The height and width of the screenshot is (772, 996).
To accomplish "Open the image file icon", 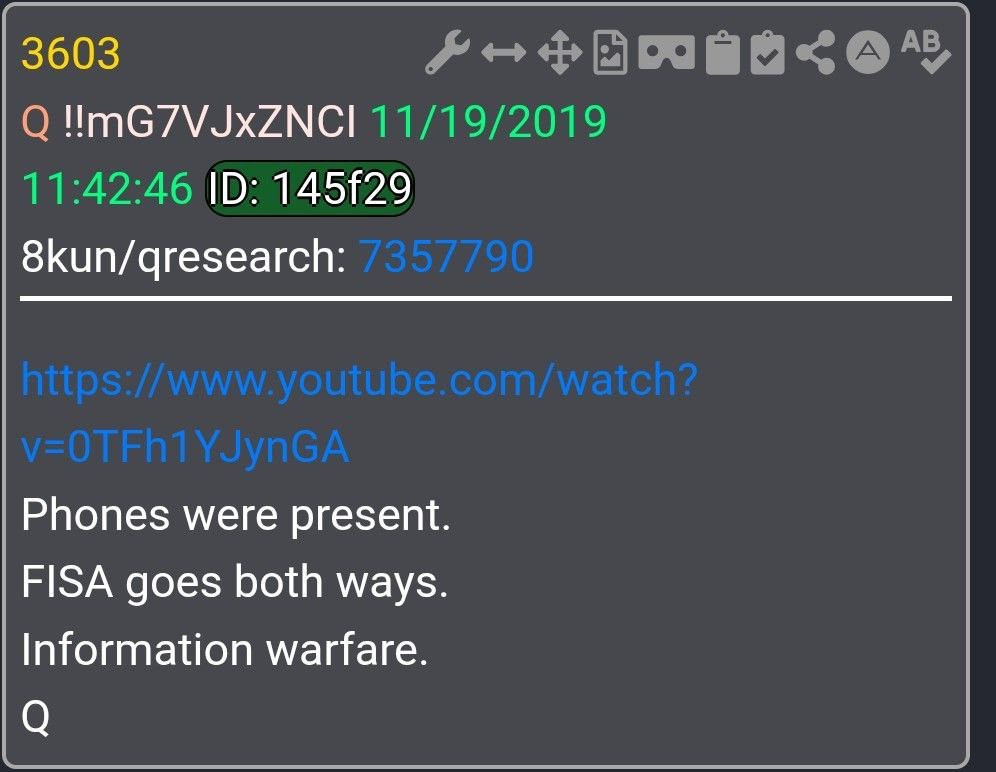I will pyautogui.click(x=610, y=52).
